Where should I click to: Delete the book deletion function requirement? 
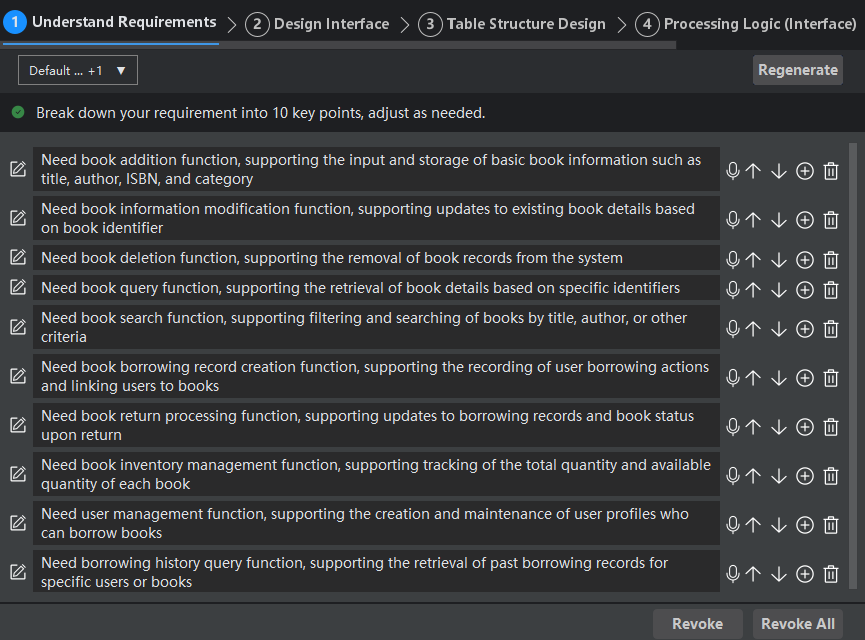click(830, 260)
